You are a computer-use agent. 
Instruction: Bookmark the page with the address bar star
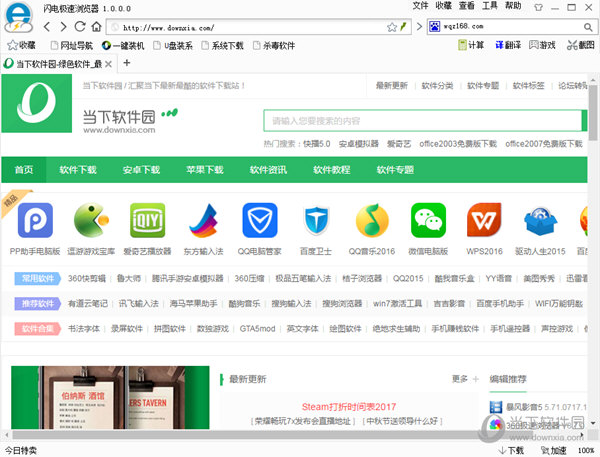point(392,27)
